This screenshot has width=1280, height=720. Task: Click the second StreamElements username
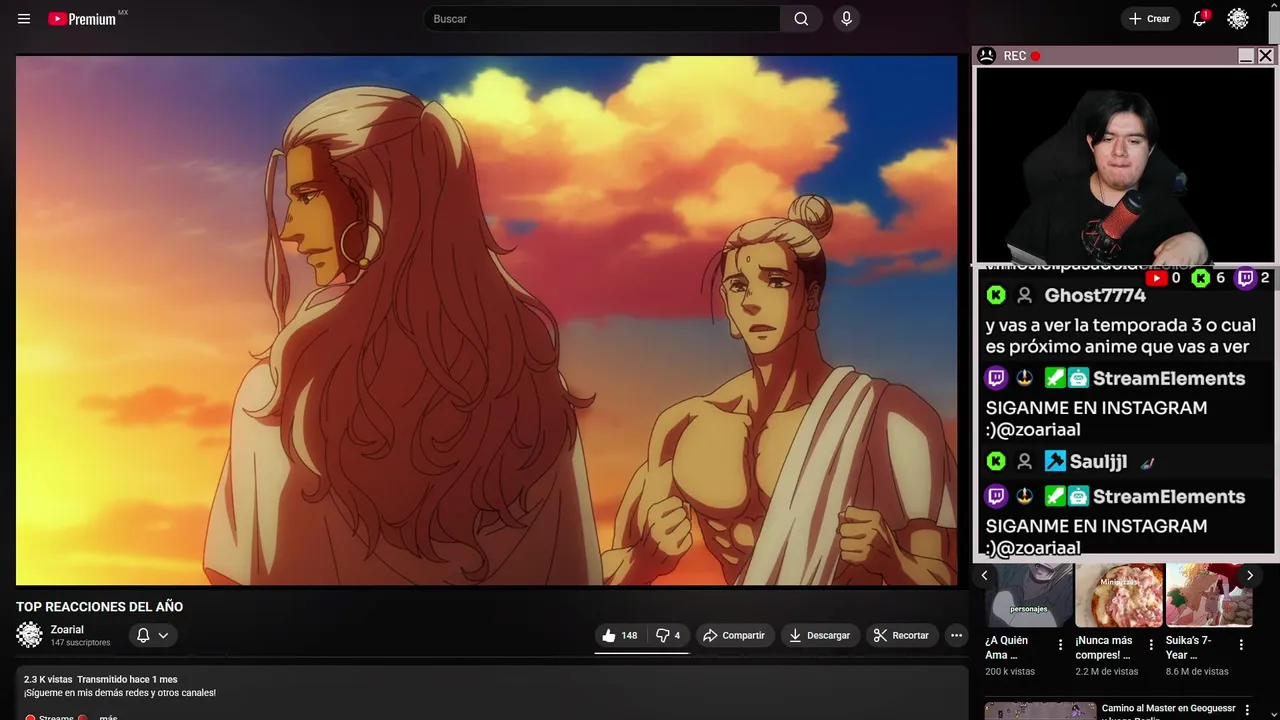[x=1169, y=496]
